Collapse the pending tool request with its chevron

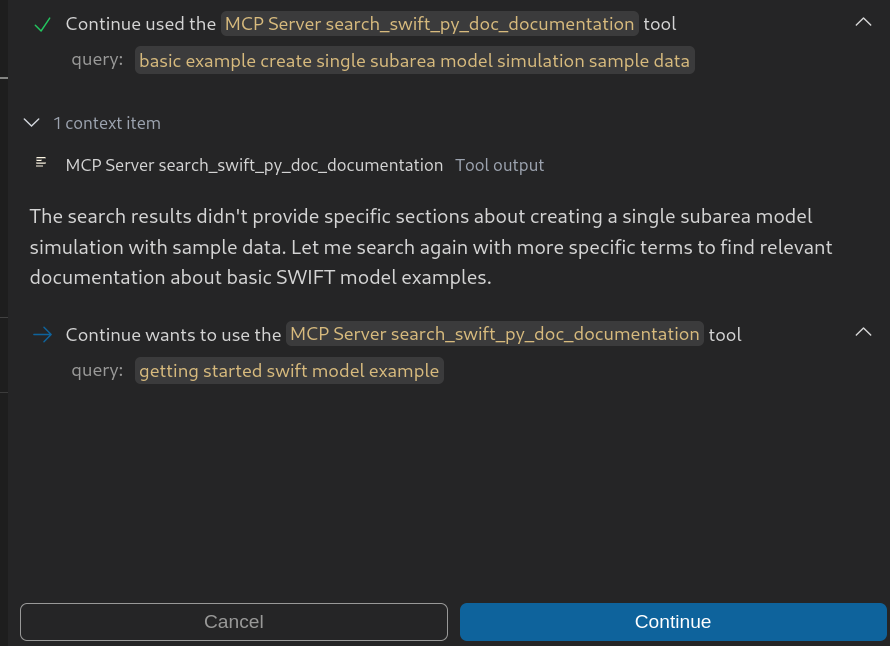click(x=862, y=331)
